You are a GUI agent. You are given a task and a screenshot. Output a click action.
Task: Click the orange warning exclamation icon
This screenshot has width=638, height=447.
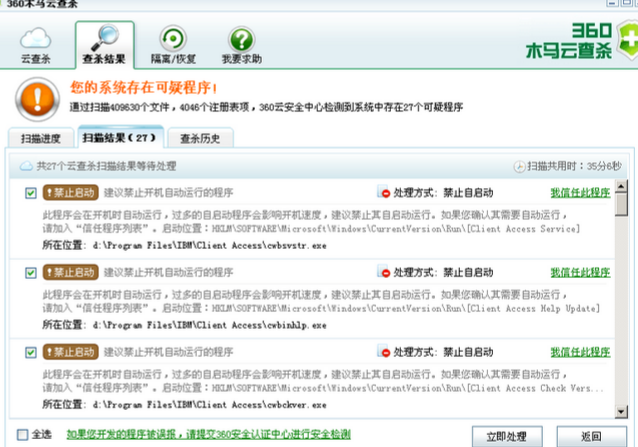coord(37,99)
